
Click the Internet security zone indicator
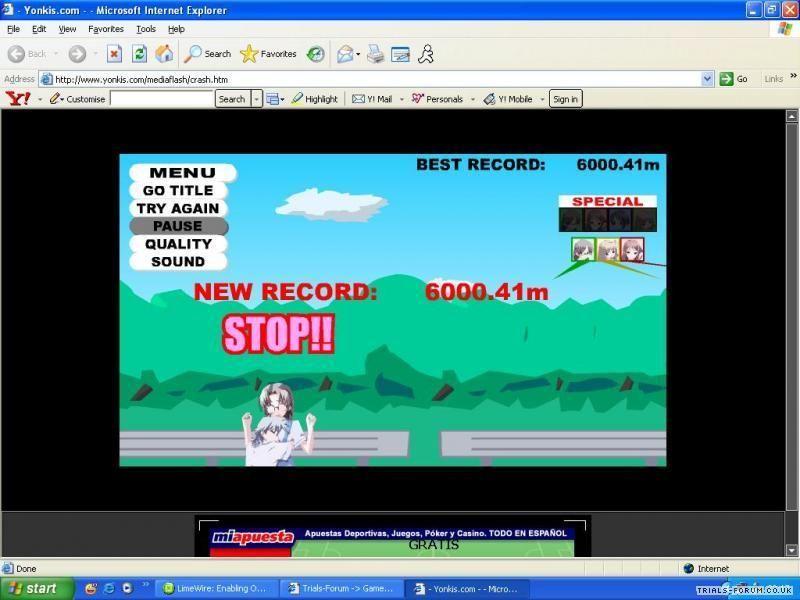[x=706, y=568]
